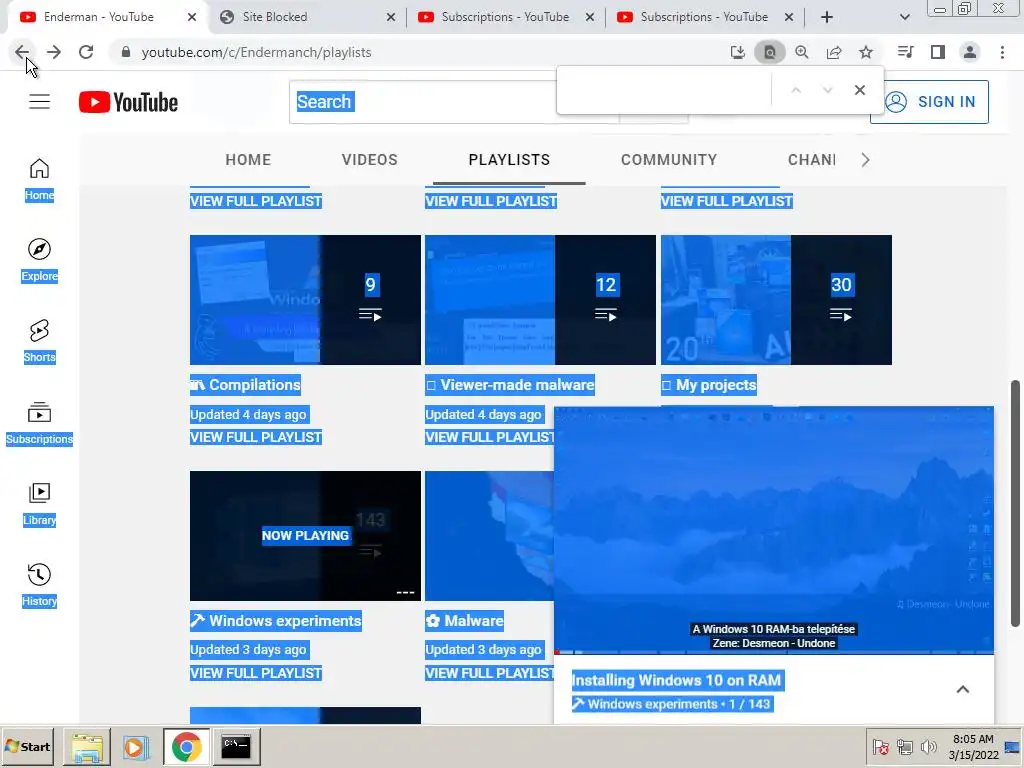Open History in the YouTube sidebar
This screenshot has height=768, width=1024.
[x=39, y=585]
